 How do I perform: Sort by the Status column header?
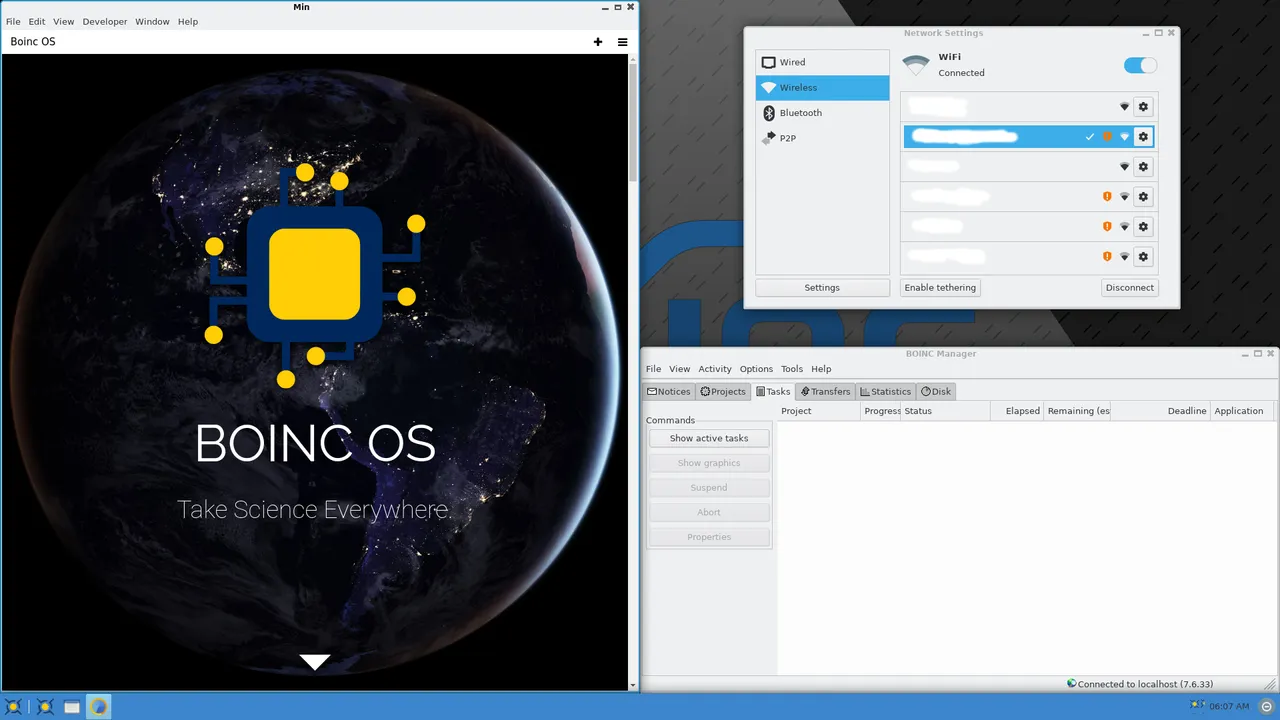point(946,411)
